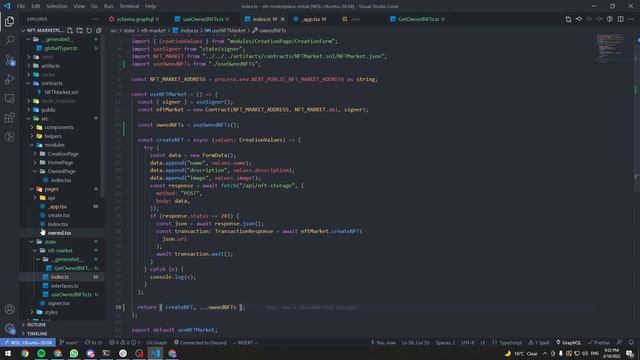This screenshot has height=360, width=640.
Task: Expand the OUTLINE section
Action: (x=36, y=325)
